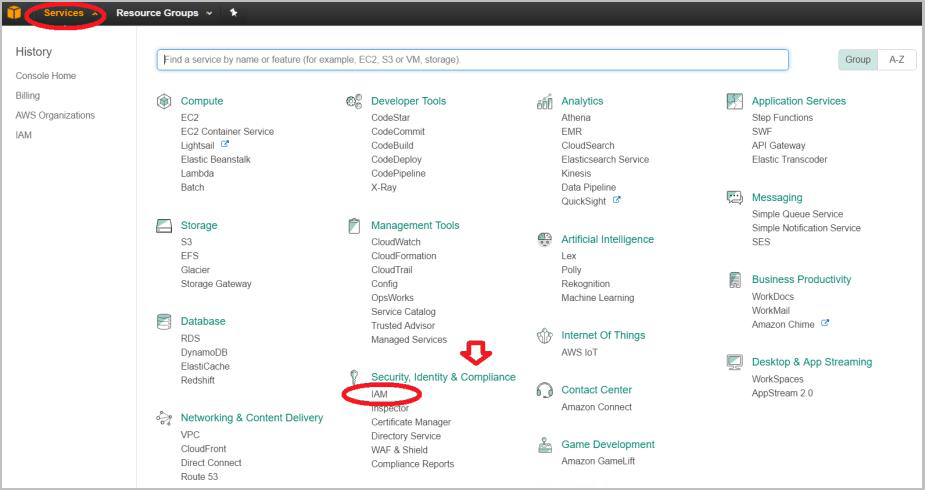Click external link icon next to QuickSight
Screen dimensions: 925x490
point(616,200)
